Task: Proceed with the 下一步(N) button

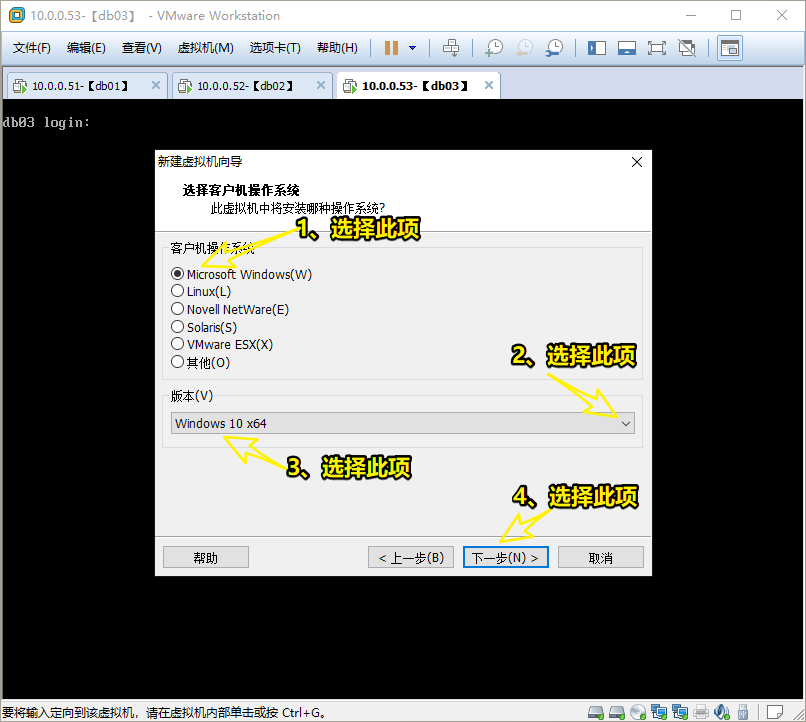Action: coord(505,557)
